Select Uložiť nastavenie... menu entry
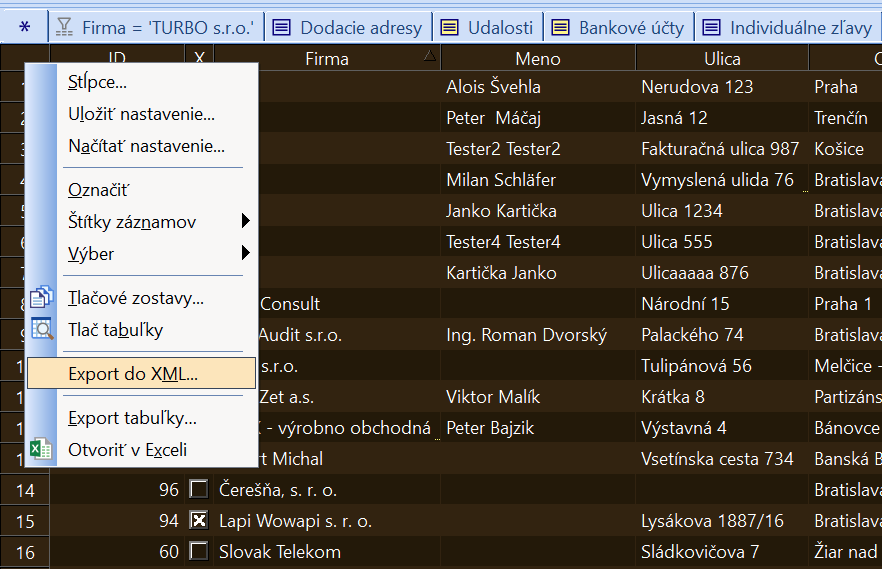 (141, 114)
